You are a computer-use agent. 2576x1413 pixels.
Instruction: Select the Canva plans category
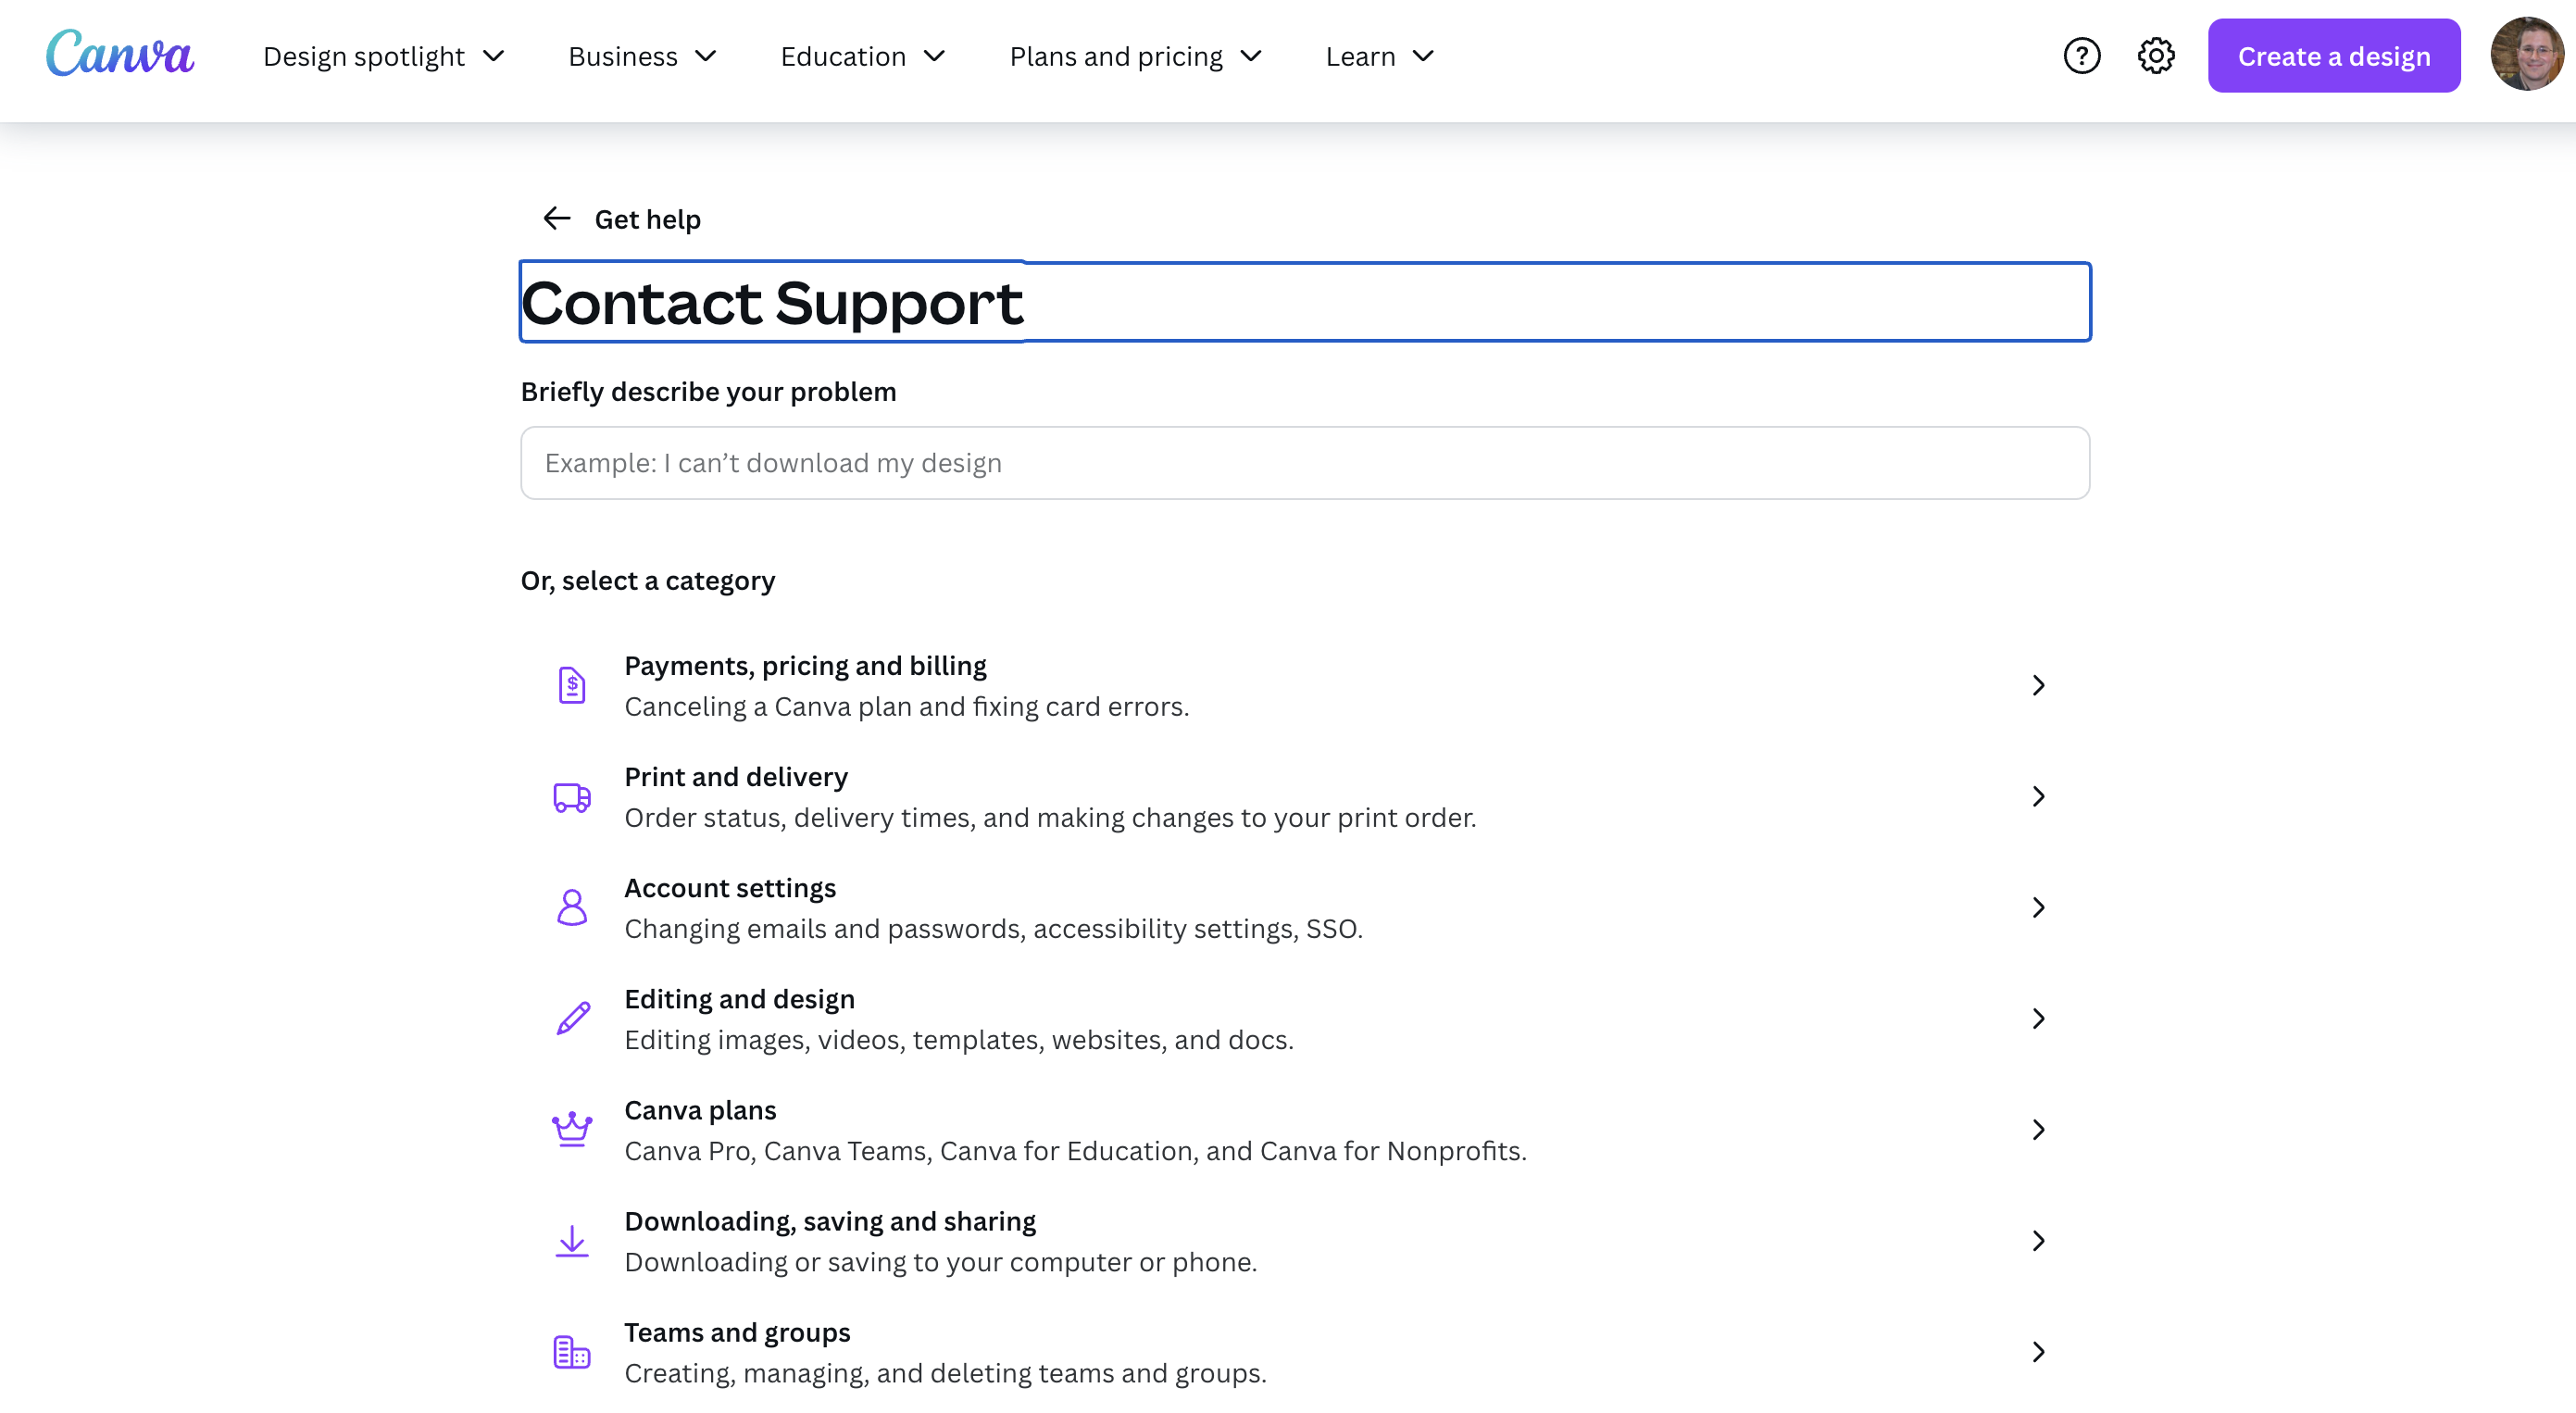coord(1305,1130)
